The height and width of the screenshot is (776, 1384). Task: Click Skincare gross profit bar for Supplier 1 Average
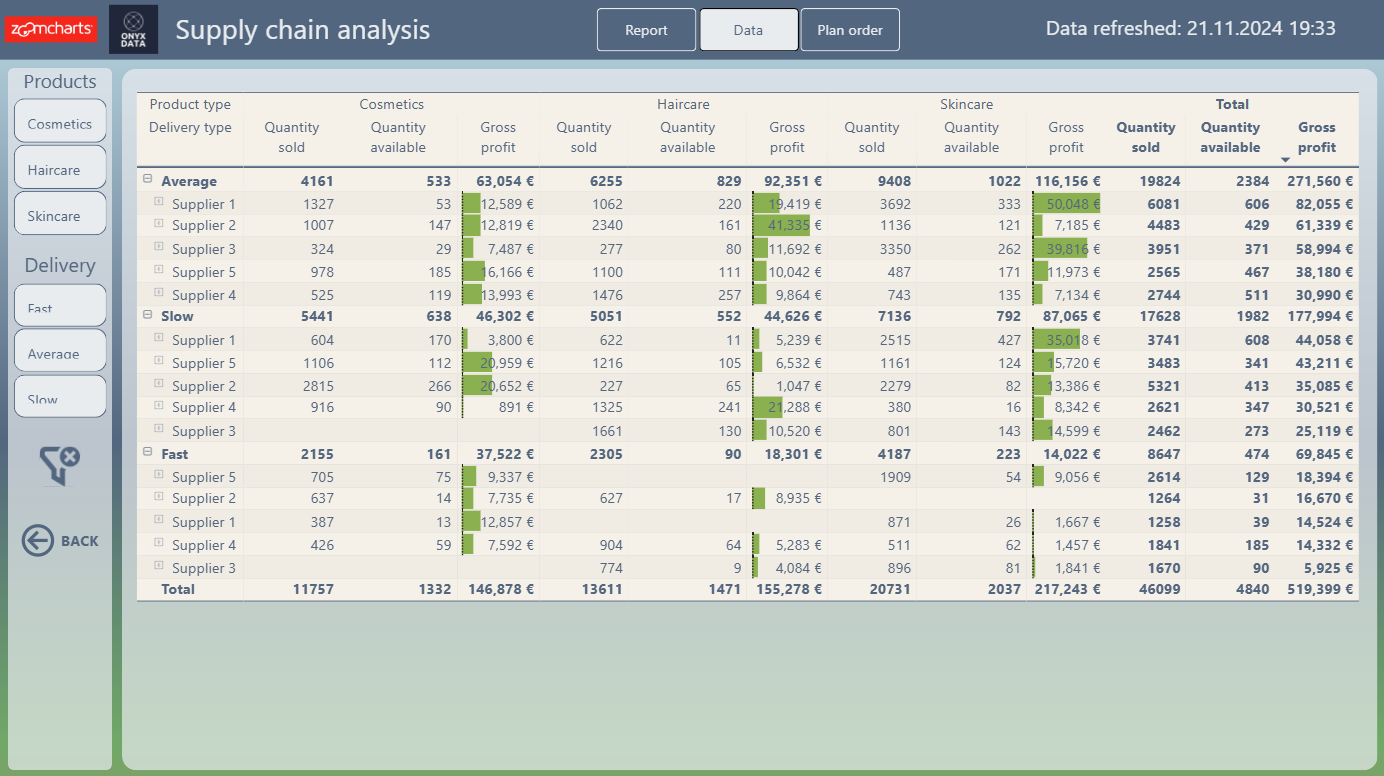1066,203
